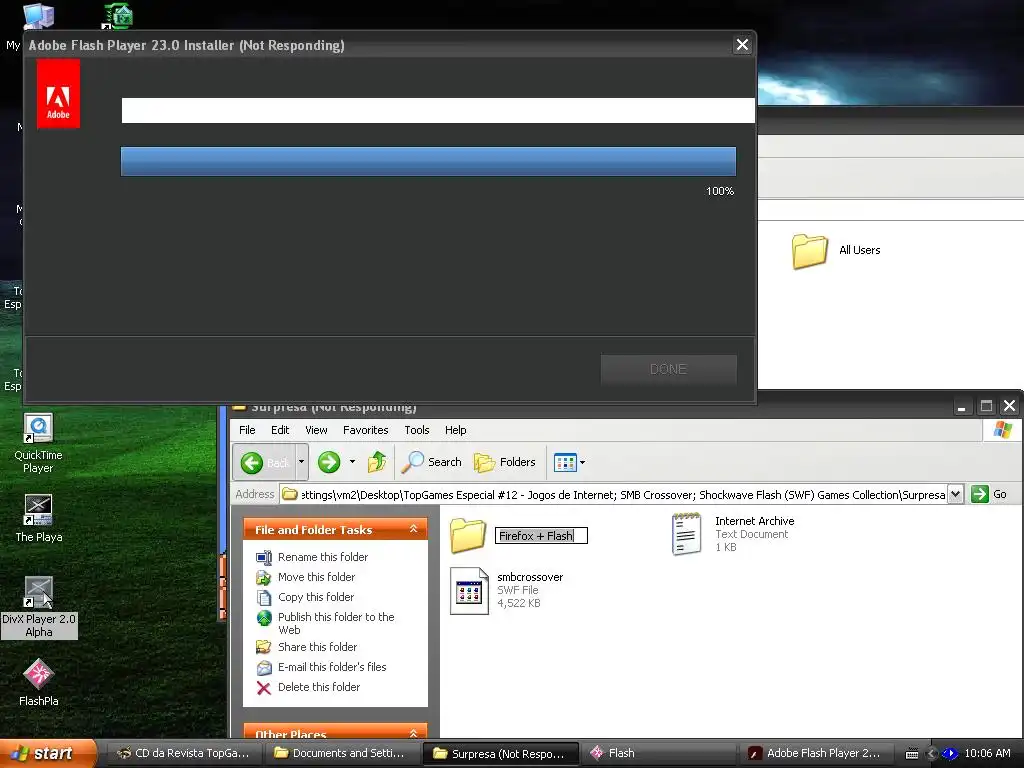Expand the Forward history dropdown arrow
Viewport: 1024px width, 768px height.
[x=353, y=462]
